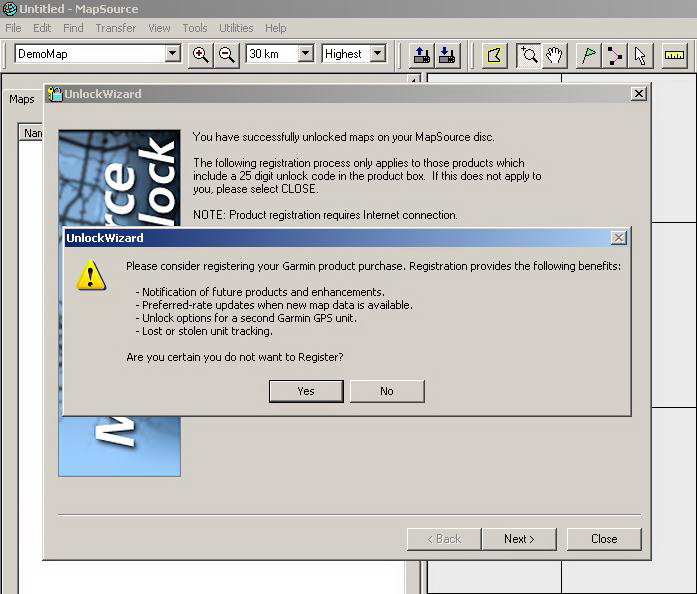Click No in registration prompt
The image size is (697, 594).
pos(387,391)
